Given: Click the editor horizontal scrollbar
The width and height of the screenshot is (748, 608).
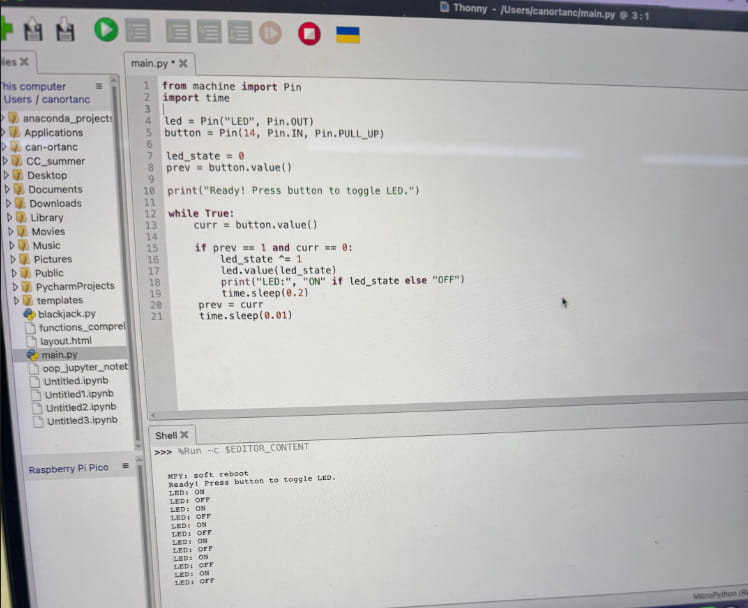Looking at the screenshot, I should coord(448,405).
